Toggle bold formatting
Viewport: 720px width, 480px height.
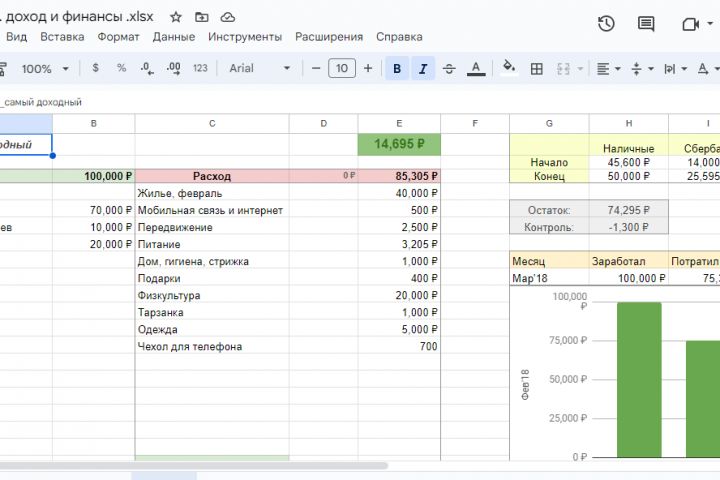(397, 68)
